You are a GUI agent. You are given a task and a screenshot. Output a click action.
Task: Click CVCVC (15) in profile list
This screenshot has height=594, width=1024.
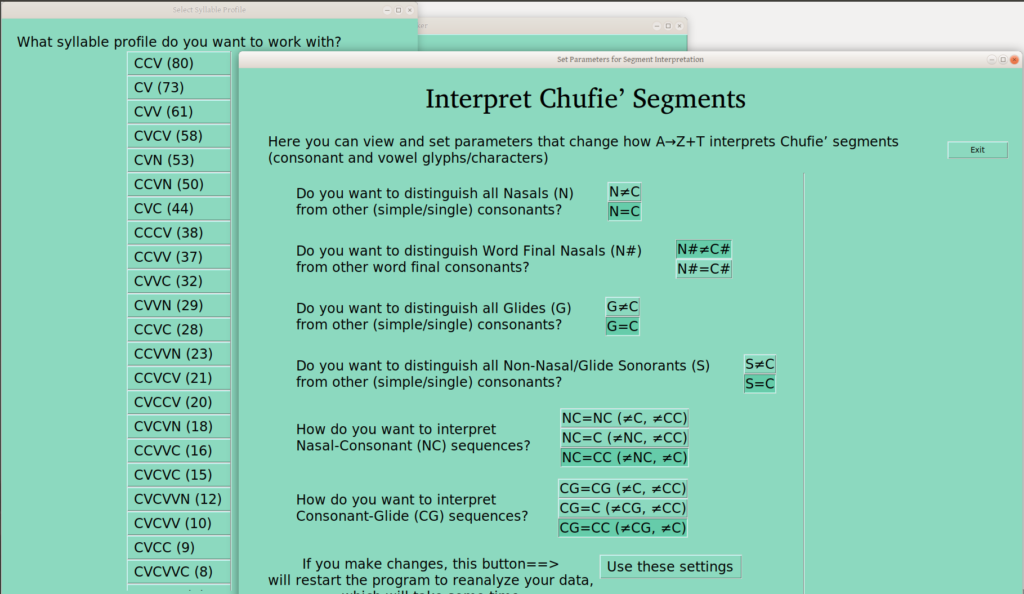tap(178, 475)
